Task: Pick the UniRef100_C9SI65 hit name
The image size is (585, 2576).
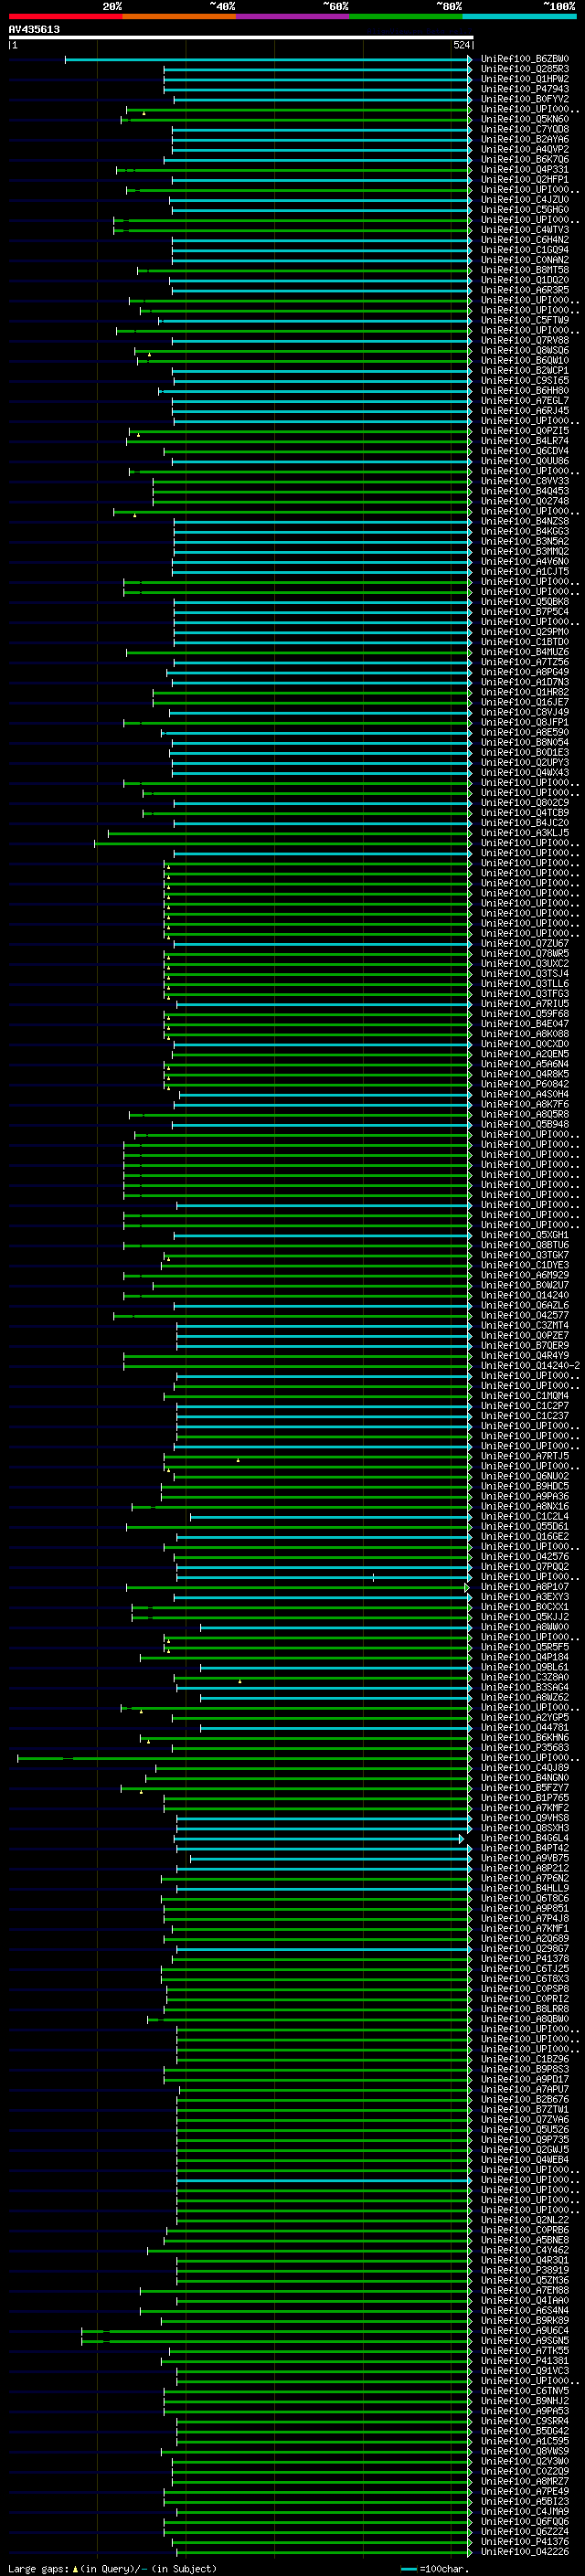Action: 525,381
